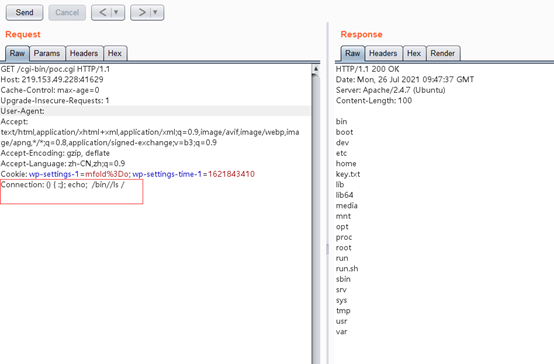The height and width of the screenshot is (364, 554).
Task: Click the Connection header payload line
Action: tap(63, 185)
